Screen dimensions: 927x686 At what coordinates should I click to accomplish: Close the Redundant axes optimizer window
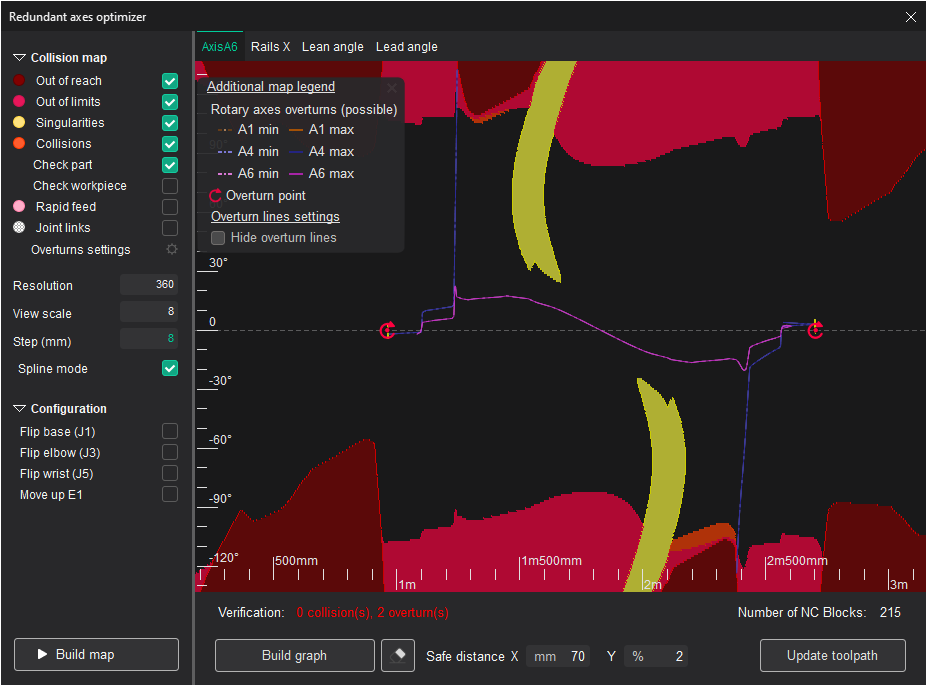point(910,17)
